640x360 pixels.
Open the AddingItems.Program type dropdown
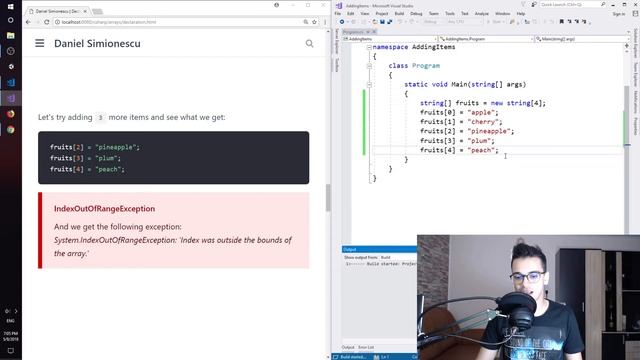point(487,39)
